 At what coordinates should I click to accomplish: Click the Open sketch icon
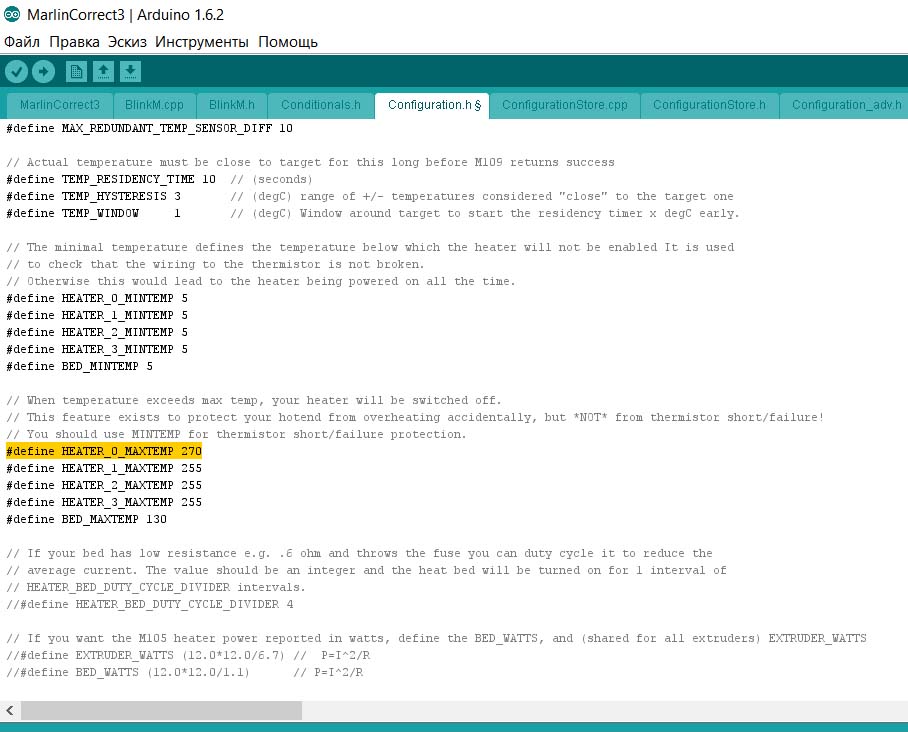[x=103, y=71]
